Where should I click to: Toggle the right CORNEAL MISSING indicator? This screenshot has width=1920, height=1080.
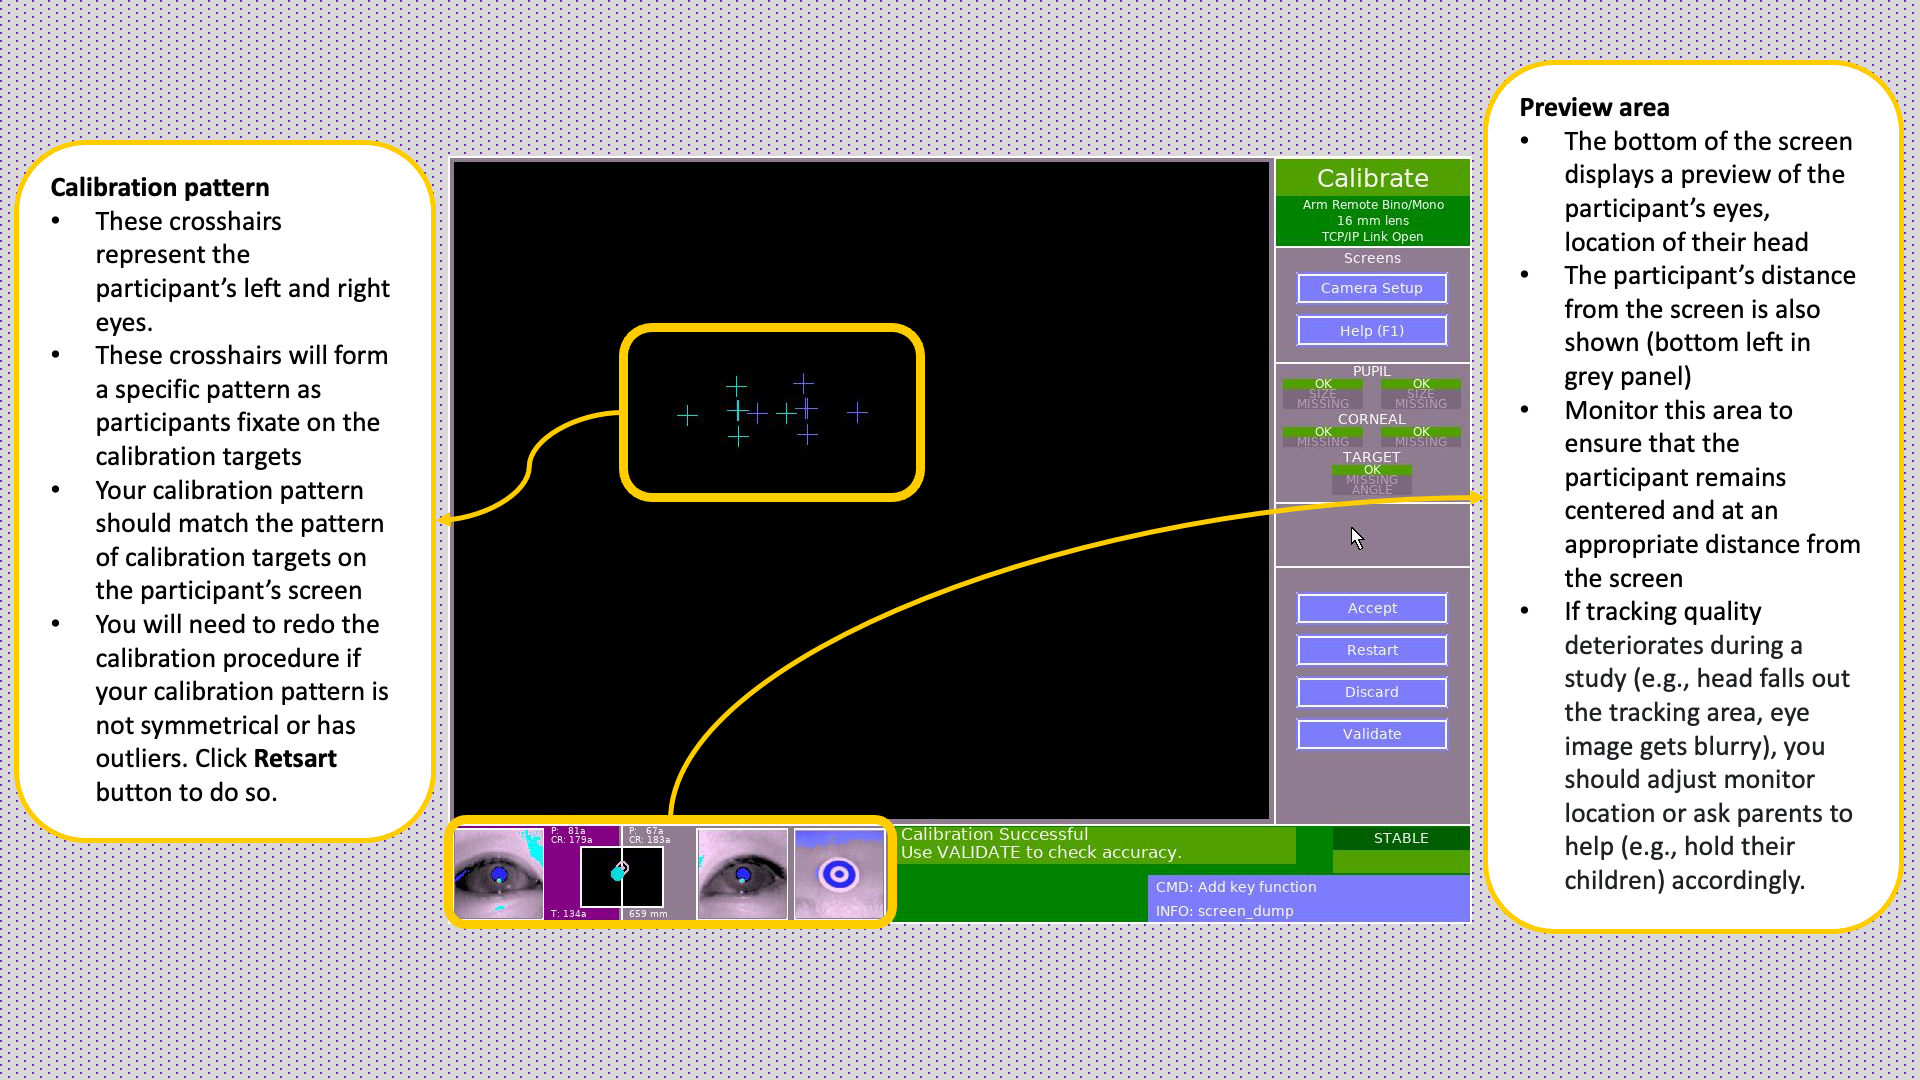pyautogui.click(x=1420, y=441)
